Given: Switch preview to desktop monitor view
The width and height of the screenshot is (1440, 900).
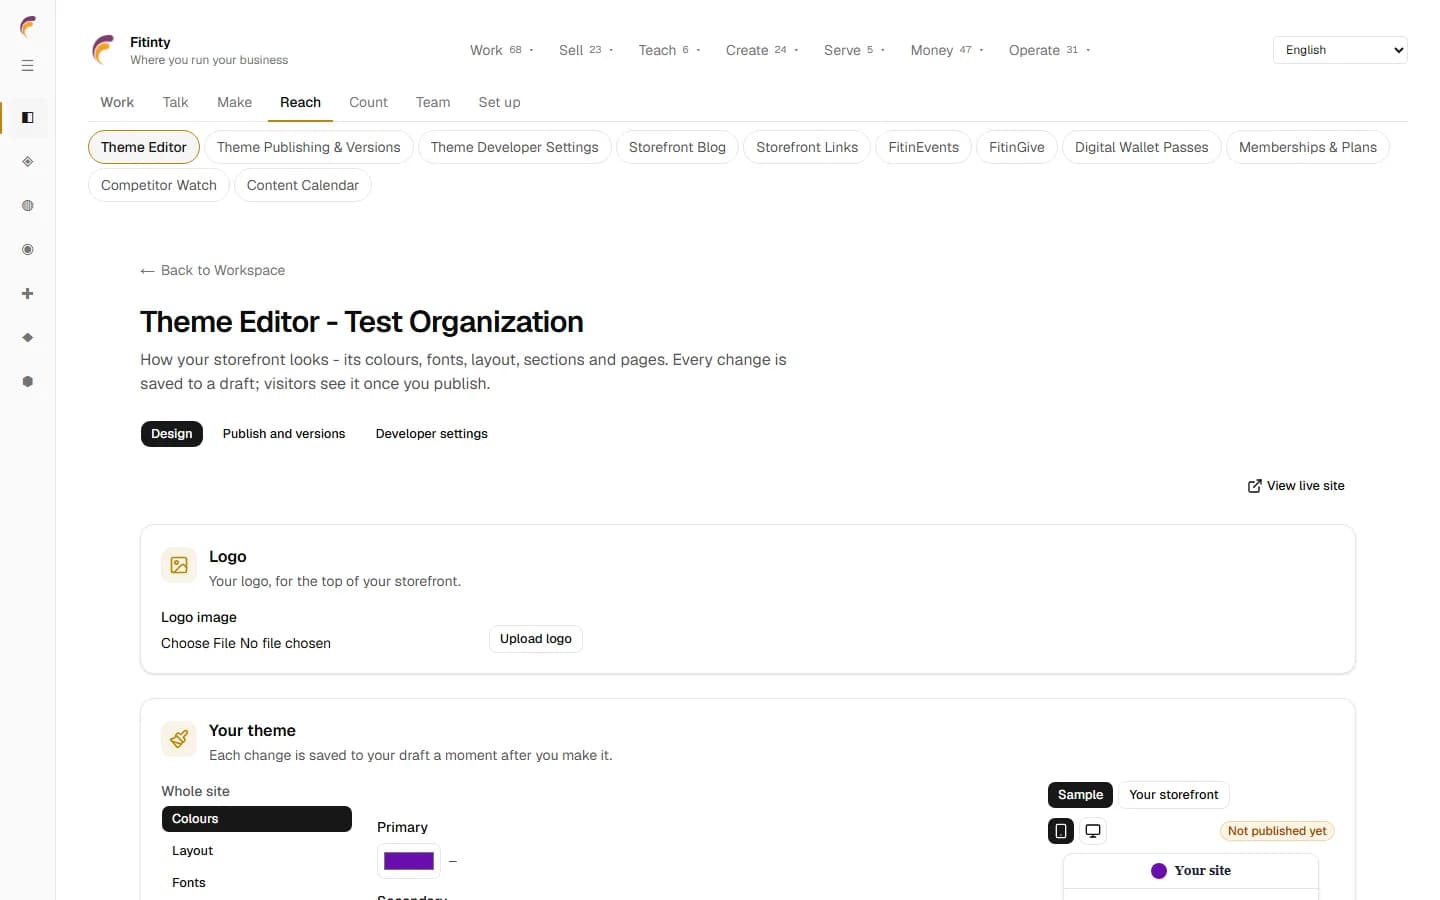Looking at the screenshot, I should click(1093, 831).
